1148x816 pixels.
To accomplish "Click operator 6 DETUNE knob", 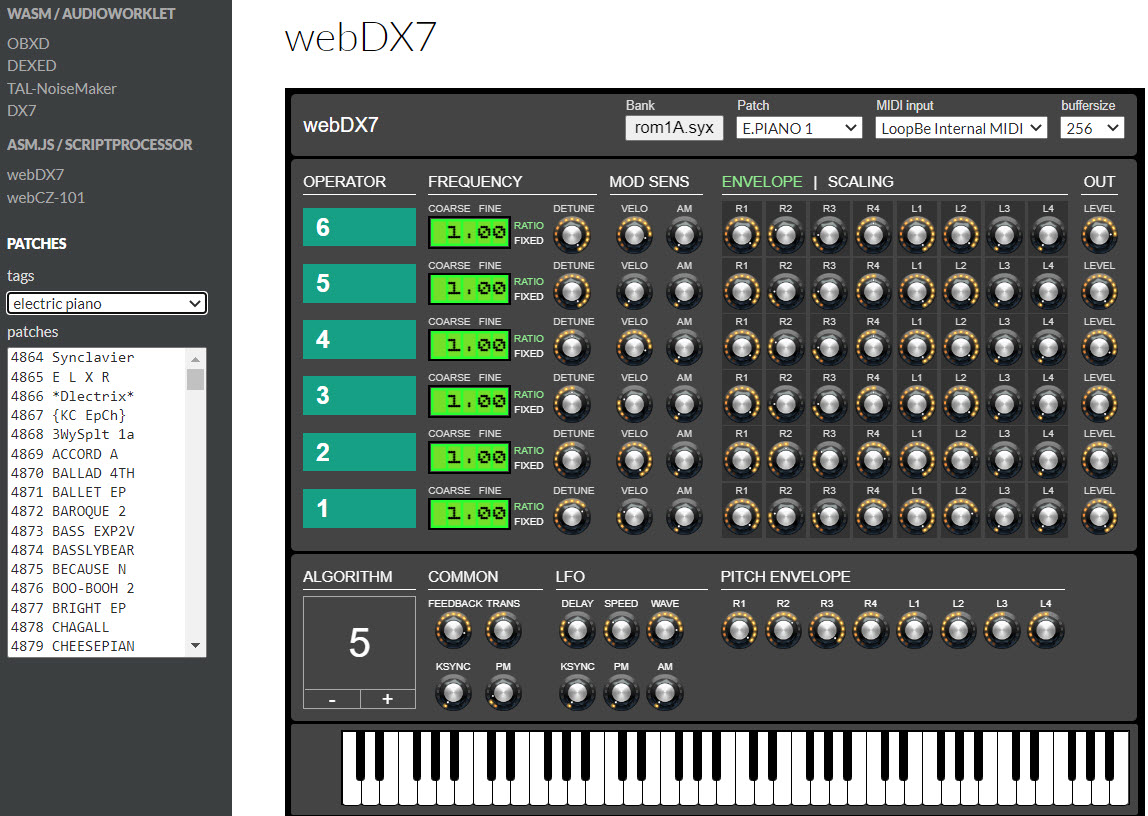I will tap(572, 235).
